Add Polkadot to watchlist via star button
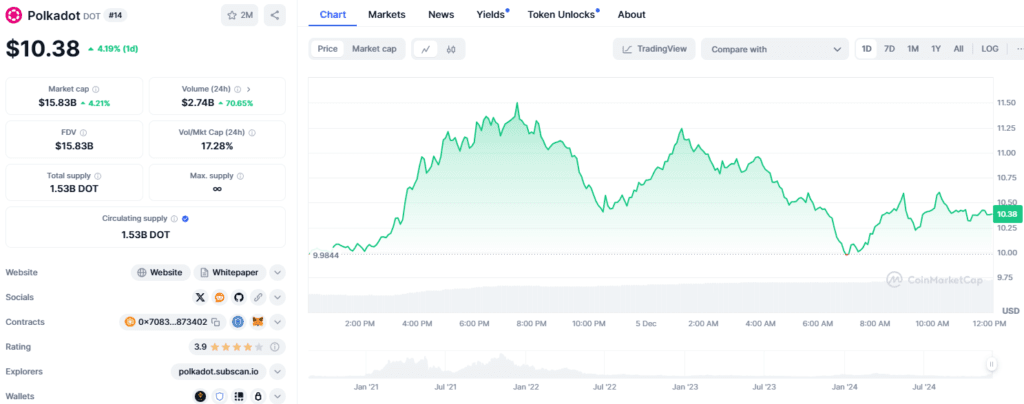 click(x=240, y=15)
